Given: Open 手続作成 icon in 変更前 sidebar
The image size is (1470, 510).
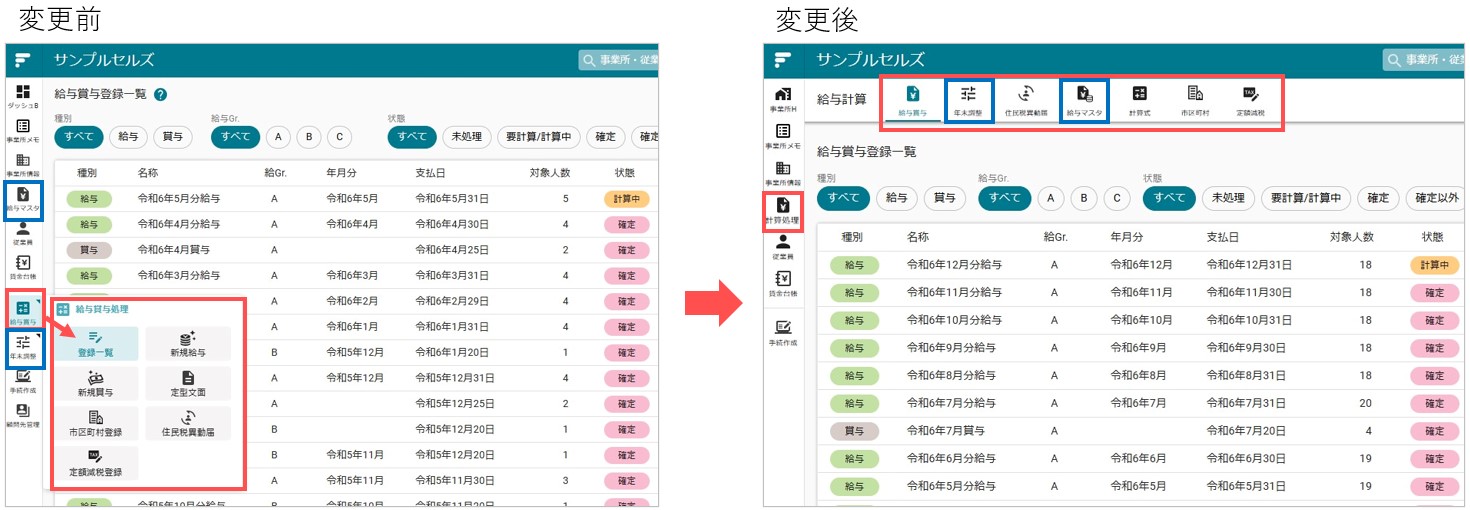Looking at the screenshot, I should 23,382.
